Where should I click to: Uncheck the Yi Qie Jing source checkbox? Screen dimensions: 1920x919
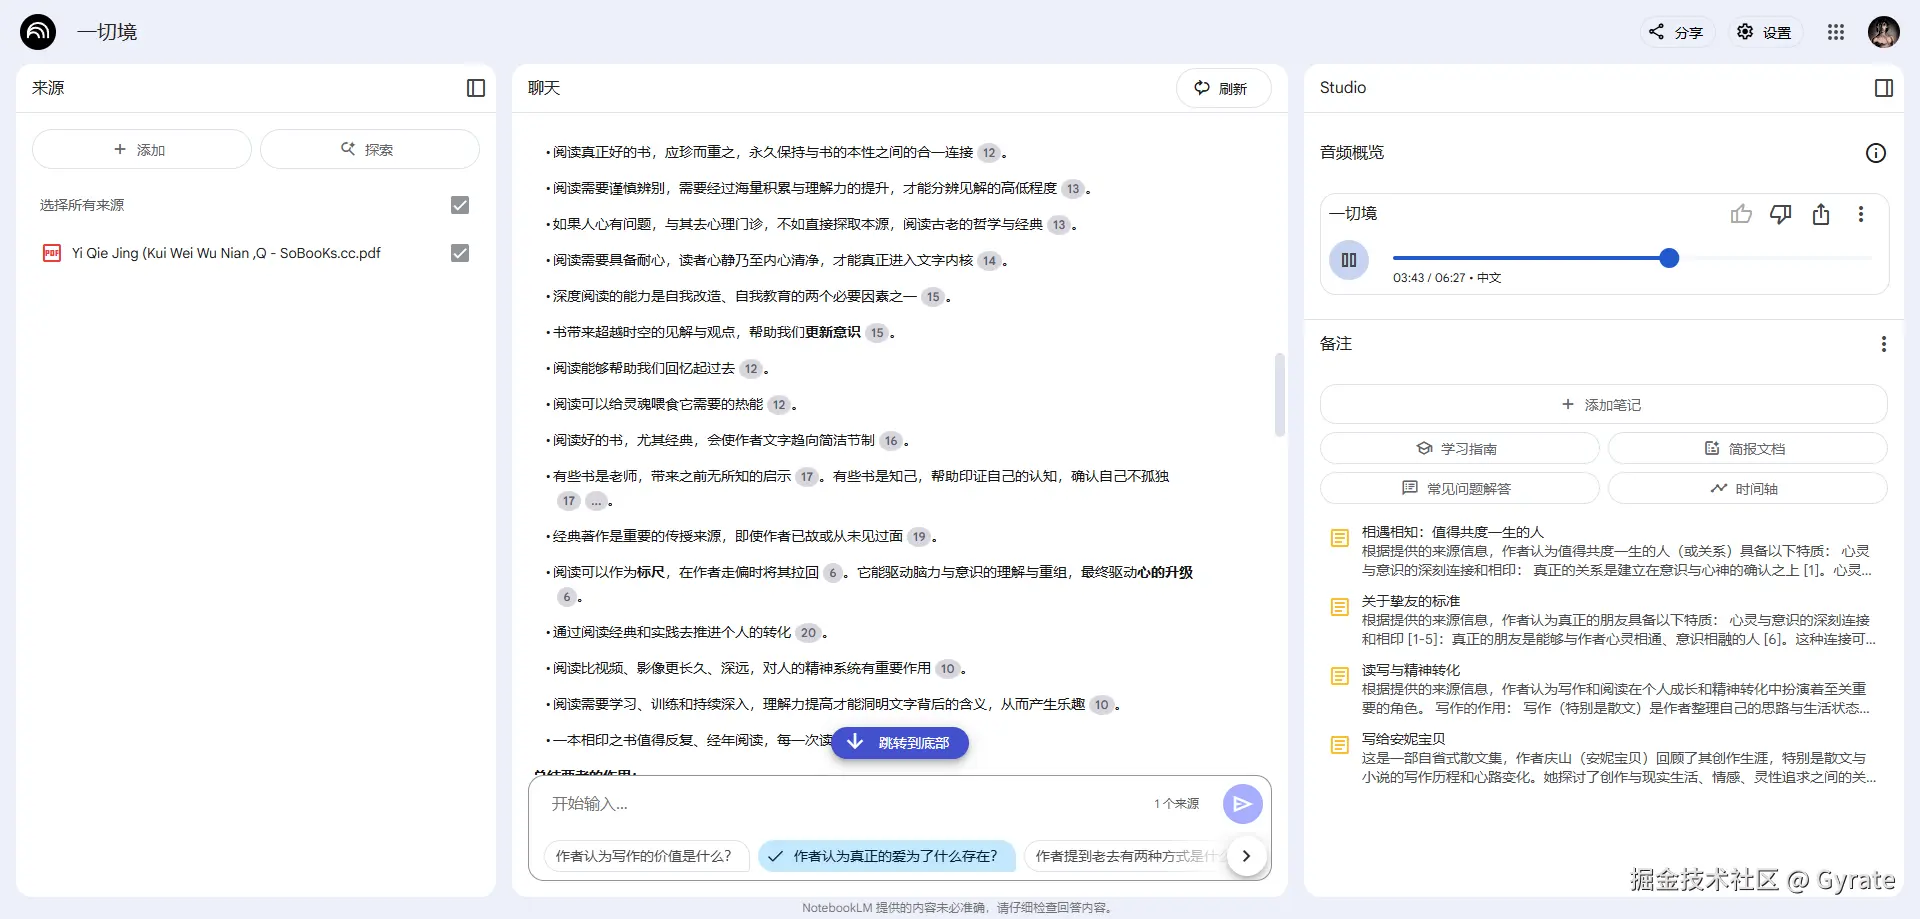tap(459, 253)
